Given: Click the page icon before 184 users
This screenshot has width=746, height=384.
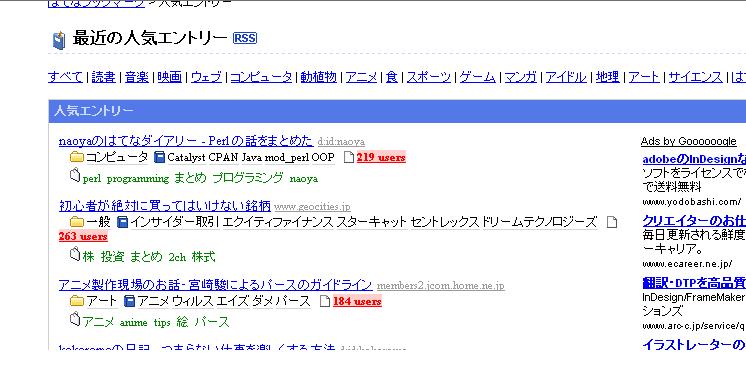Looking at the screenshot, I should pyautogui.click(x=325, y=301).
